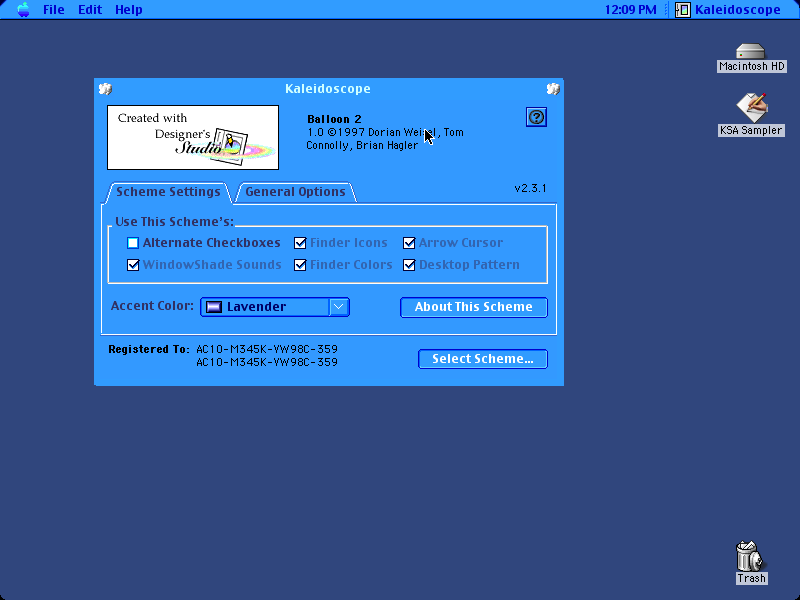Viewport: 800px width, 600px height.
Task: Click the About This Scheme button
Action: pyautogui.click(x=473, y=307)
